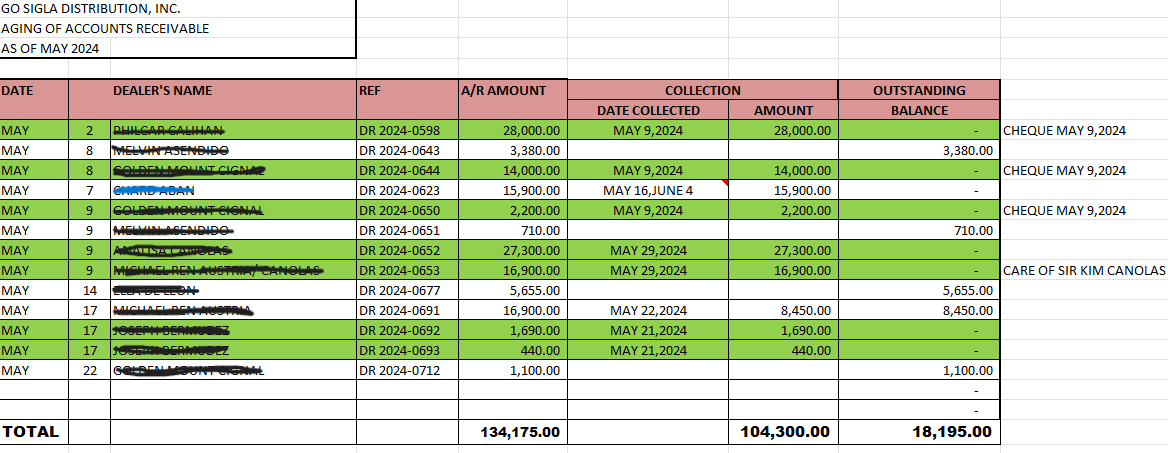This screenshot has width=1168, height=453.
Task: Select day number 14 cell for DR 2024-0677
Action: click(x=89, y=290)
